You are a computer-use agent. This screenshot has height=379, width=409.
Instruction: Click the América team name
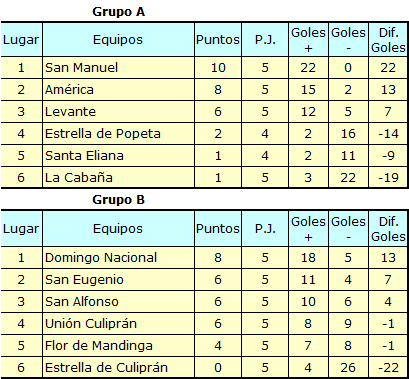(x=69, y=90)
